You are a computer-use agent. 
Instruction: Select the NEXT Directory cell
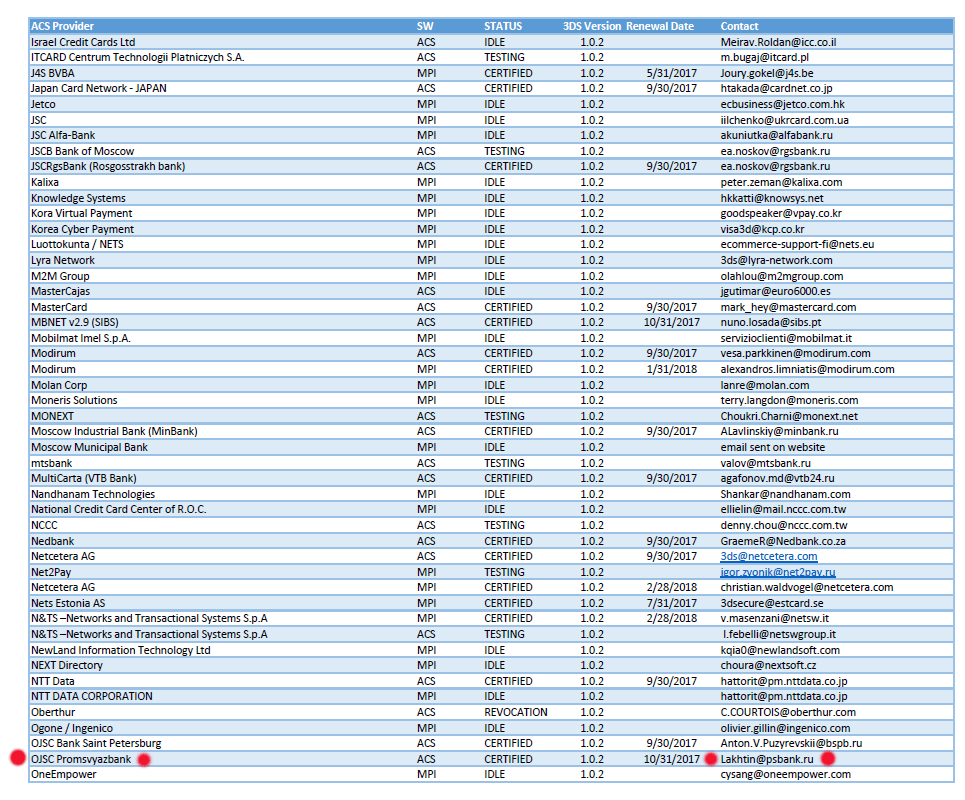[x=67, y=665]
